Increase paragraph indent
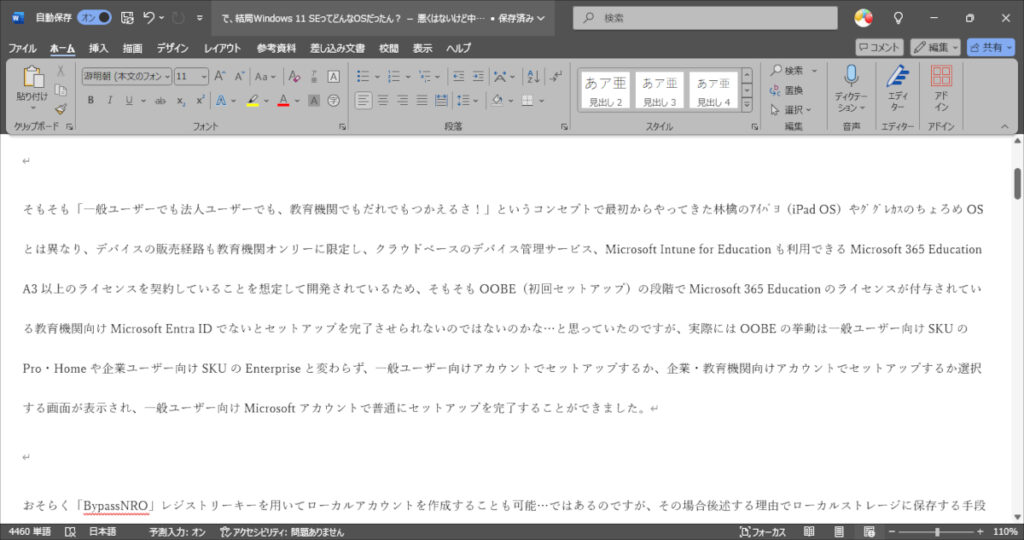Image resolution: width=1024 pixels, height=540 pixels. (x=478, y=76)
